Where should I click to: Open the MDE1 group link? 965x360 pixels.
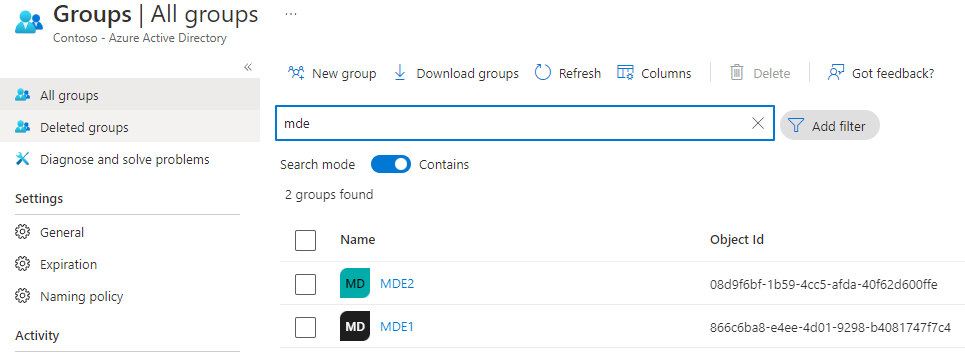397,326
